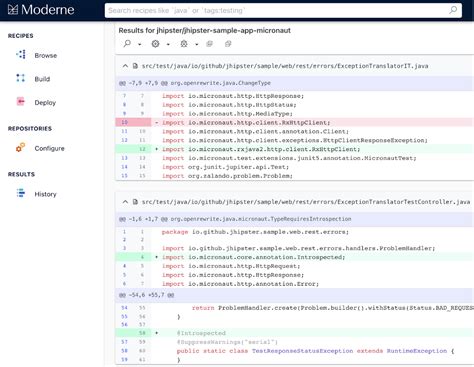The height and width of the screenshot is (367, 474).
Task: Click the Moderne logo in header
Action: (x=41, y=10)
